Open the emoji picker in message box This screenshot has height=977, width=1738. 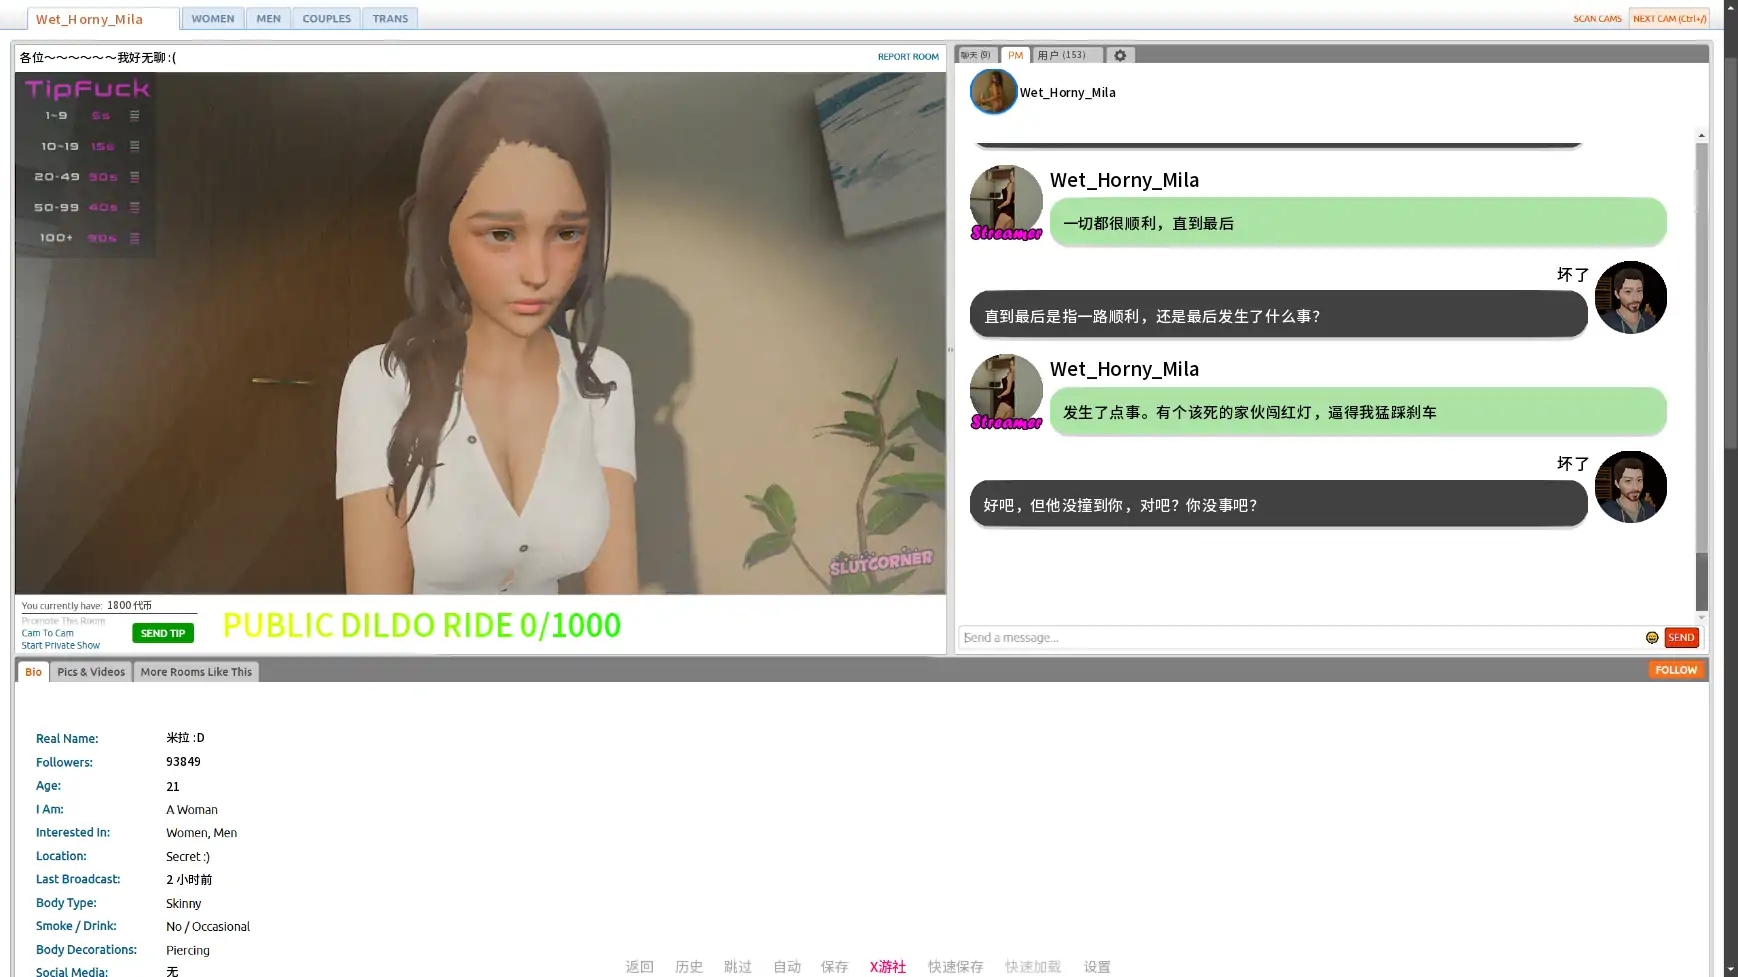click(1652, 638)
